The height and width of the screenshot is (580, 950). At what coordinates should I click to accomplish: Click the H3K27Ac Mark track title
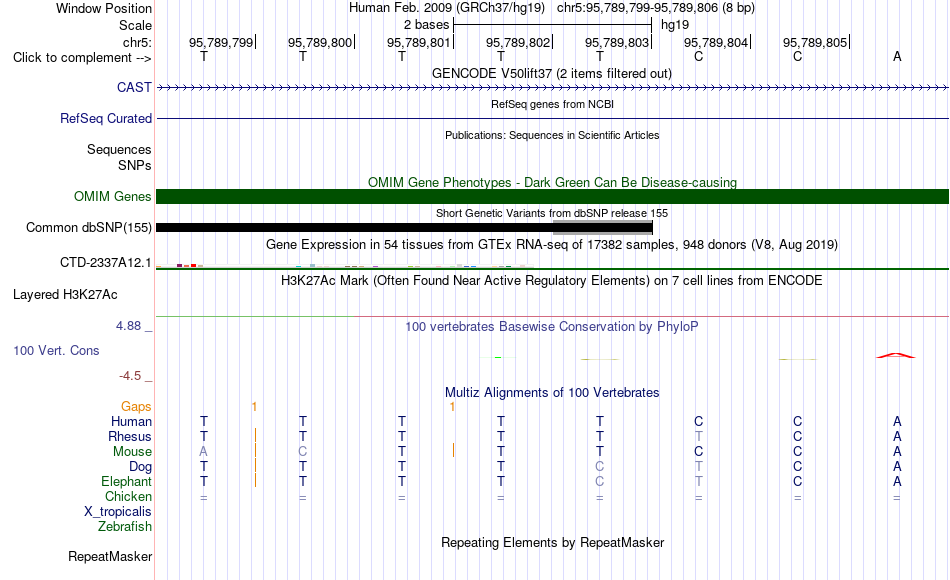pos(552,281)
